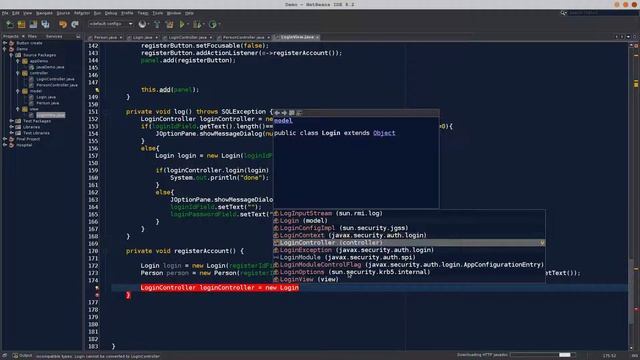Switch to the Person.java editor tab
This screenshot has height=360, width=640.
pyautogui.click(x=105, y=37)
